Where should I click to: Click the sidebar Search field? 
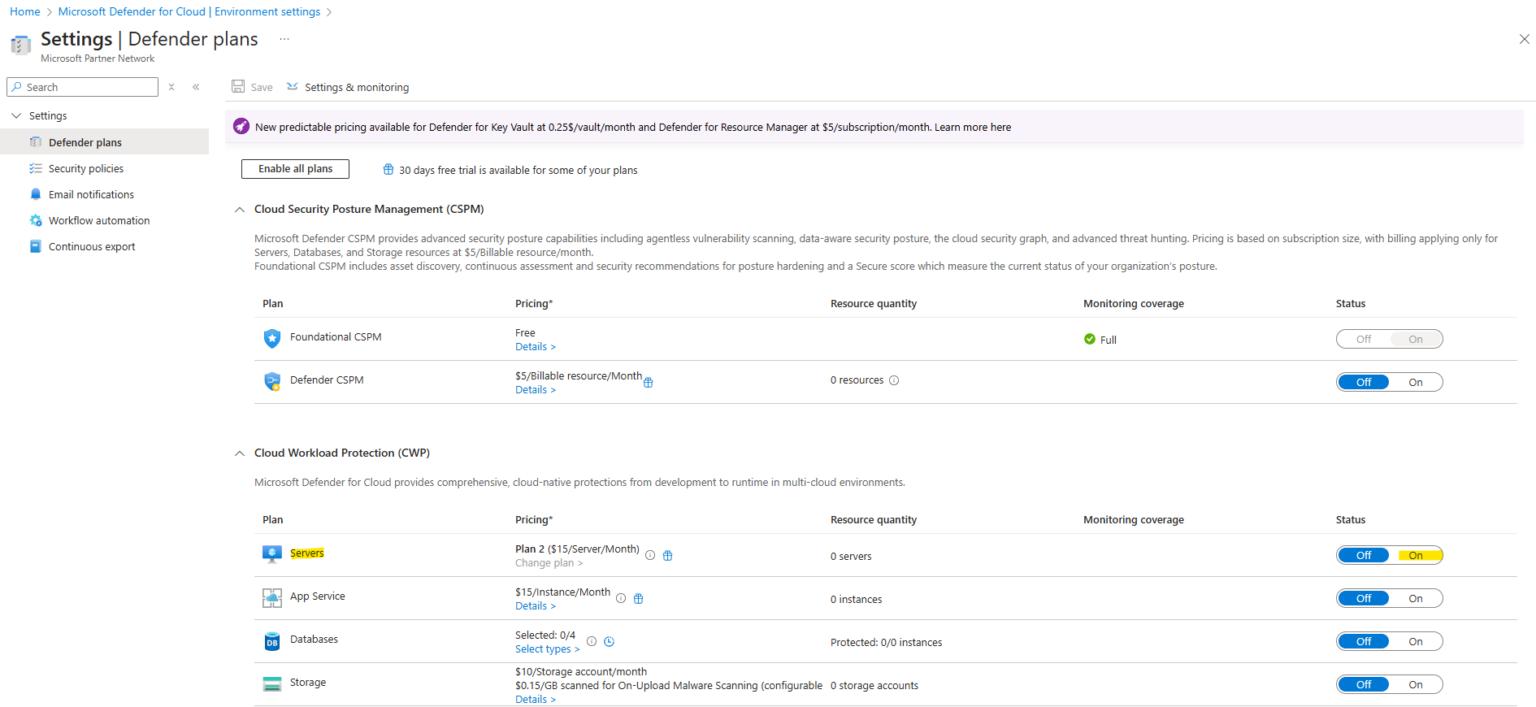click(x=82, y=87)
